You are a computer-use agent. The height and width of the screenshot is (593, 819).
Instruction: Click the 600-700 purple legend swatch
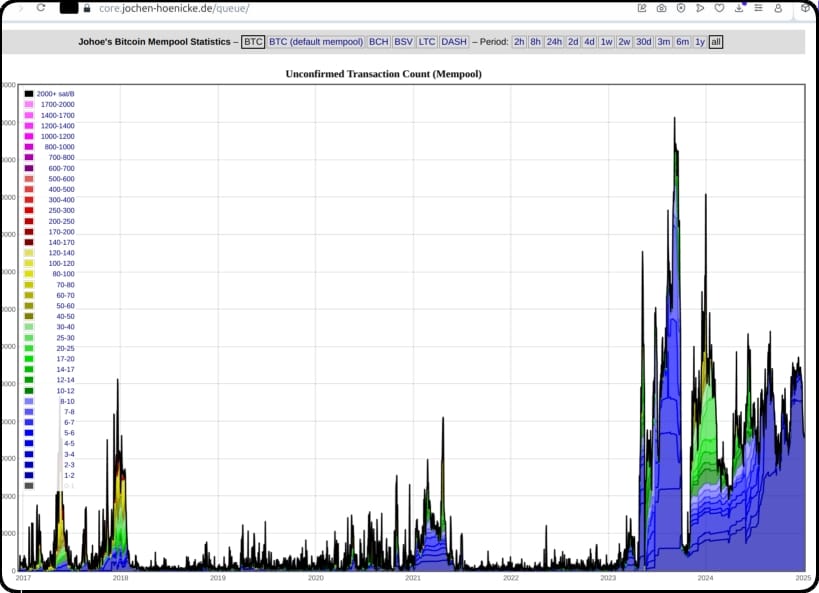click(x=29, y=168)
